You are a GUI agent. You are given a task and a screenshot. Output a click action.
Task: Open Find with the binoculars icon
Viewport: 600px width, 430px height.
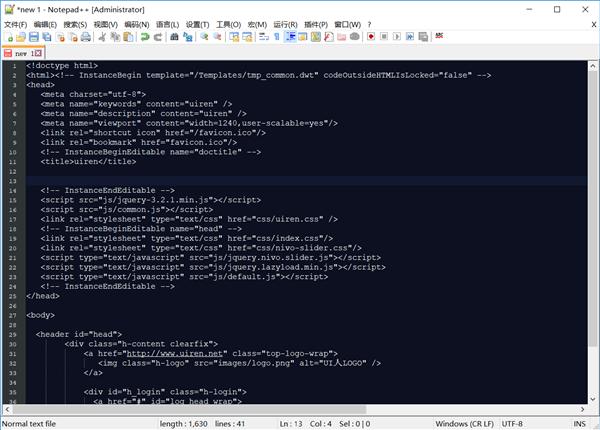(174, 37)
